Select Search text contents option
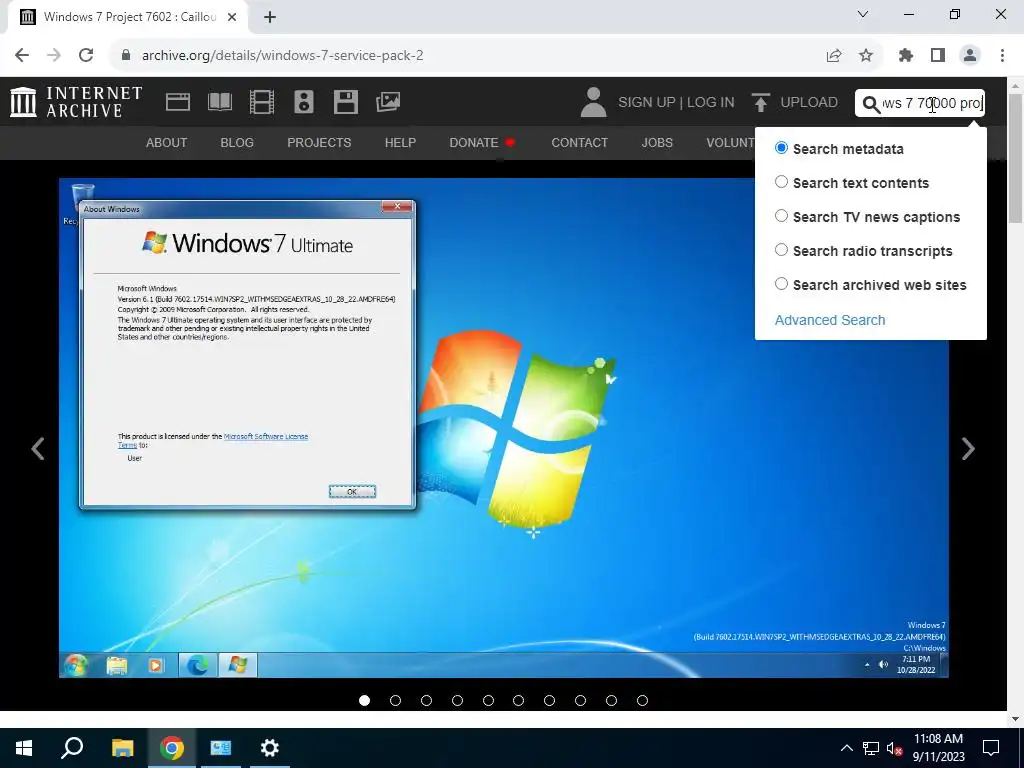The width and height of the screenshot is (1024, 768). [x=781, y=182]
